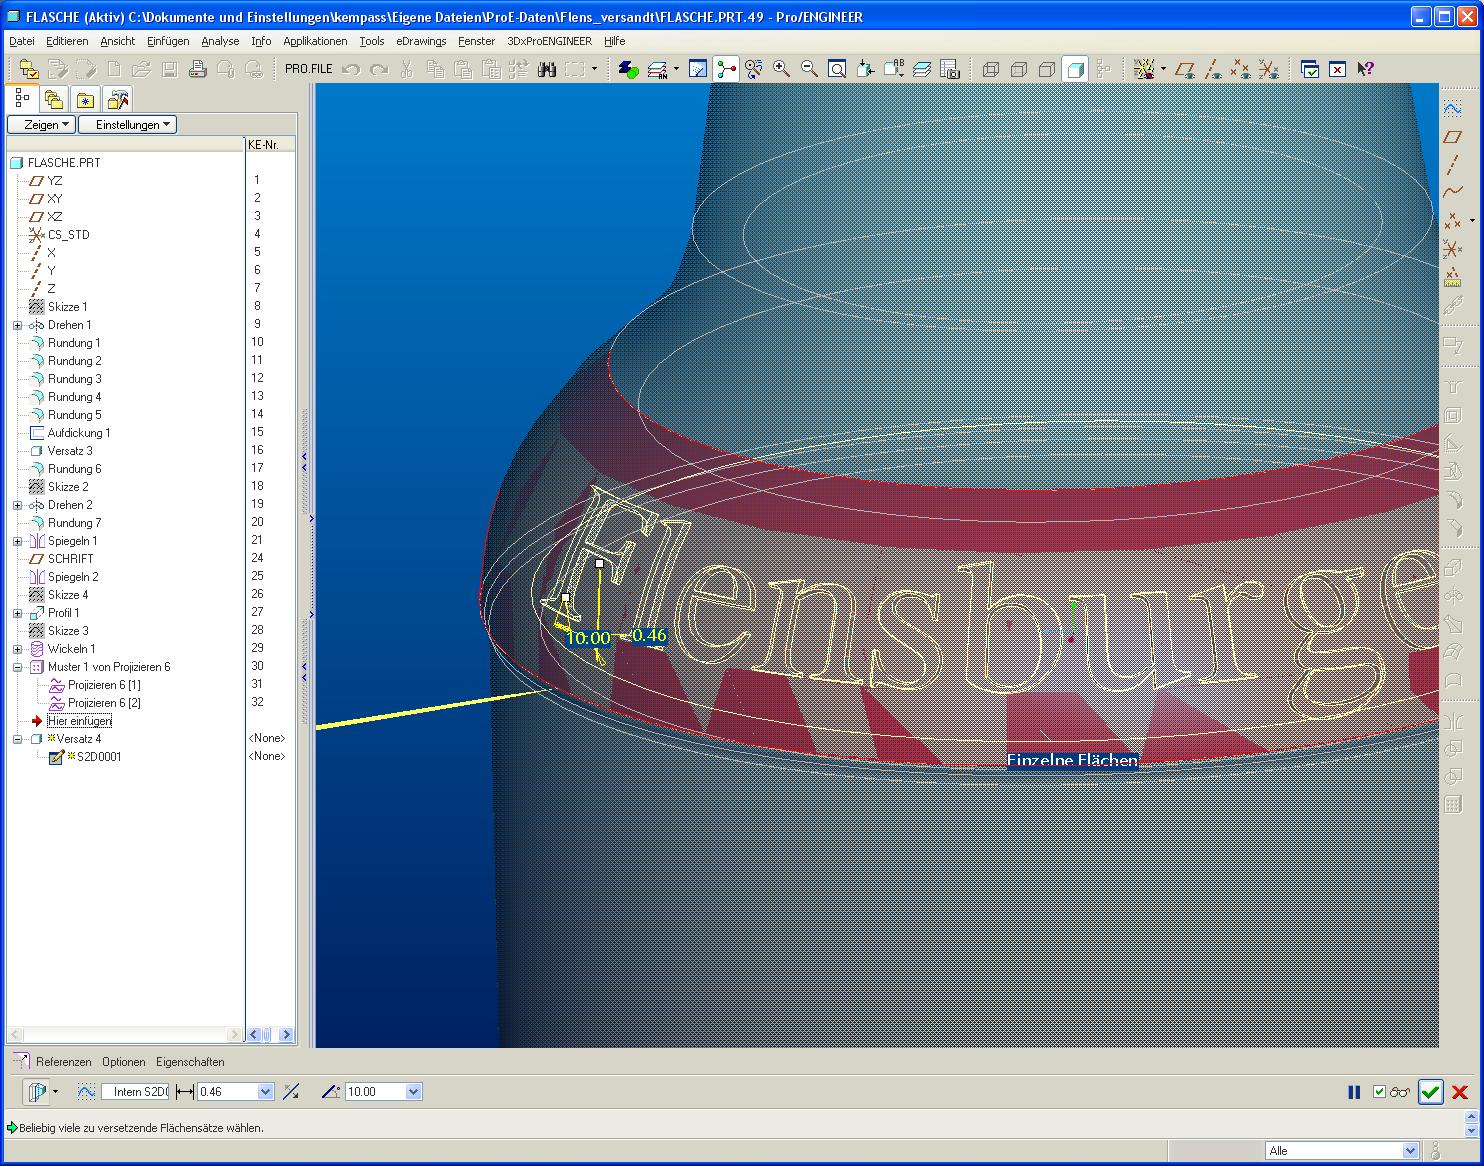Image resolution: width=1484 pixels, height=1166 pixels.
Task: Click the close window toolbar icon
Action: point(1337,69)
